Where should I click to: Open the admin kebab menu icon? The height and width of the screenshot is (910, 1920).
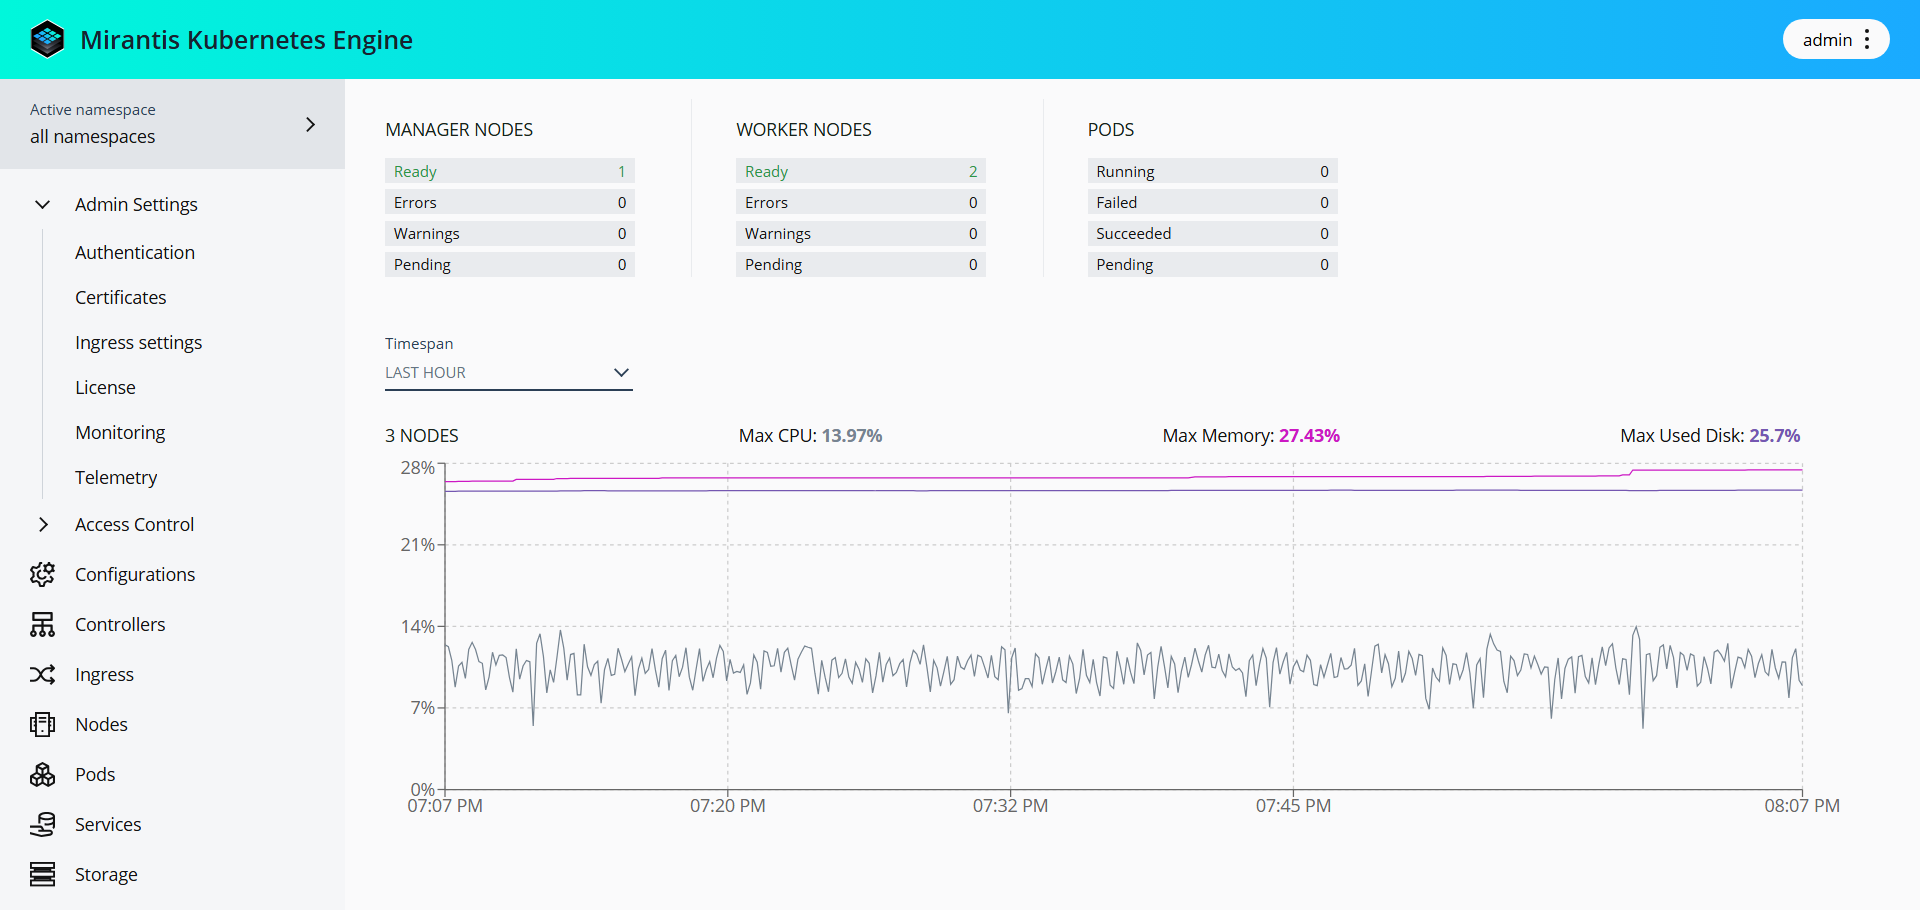click(1866, 40)
